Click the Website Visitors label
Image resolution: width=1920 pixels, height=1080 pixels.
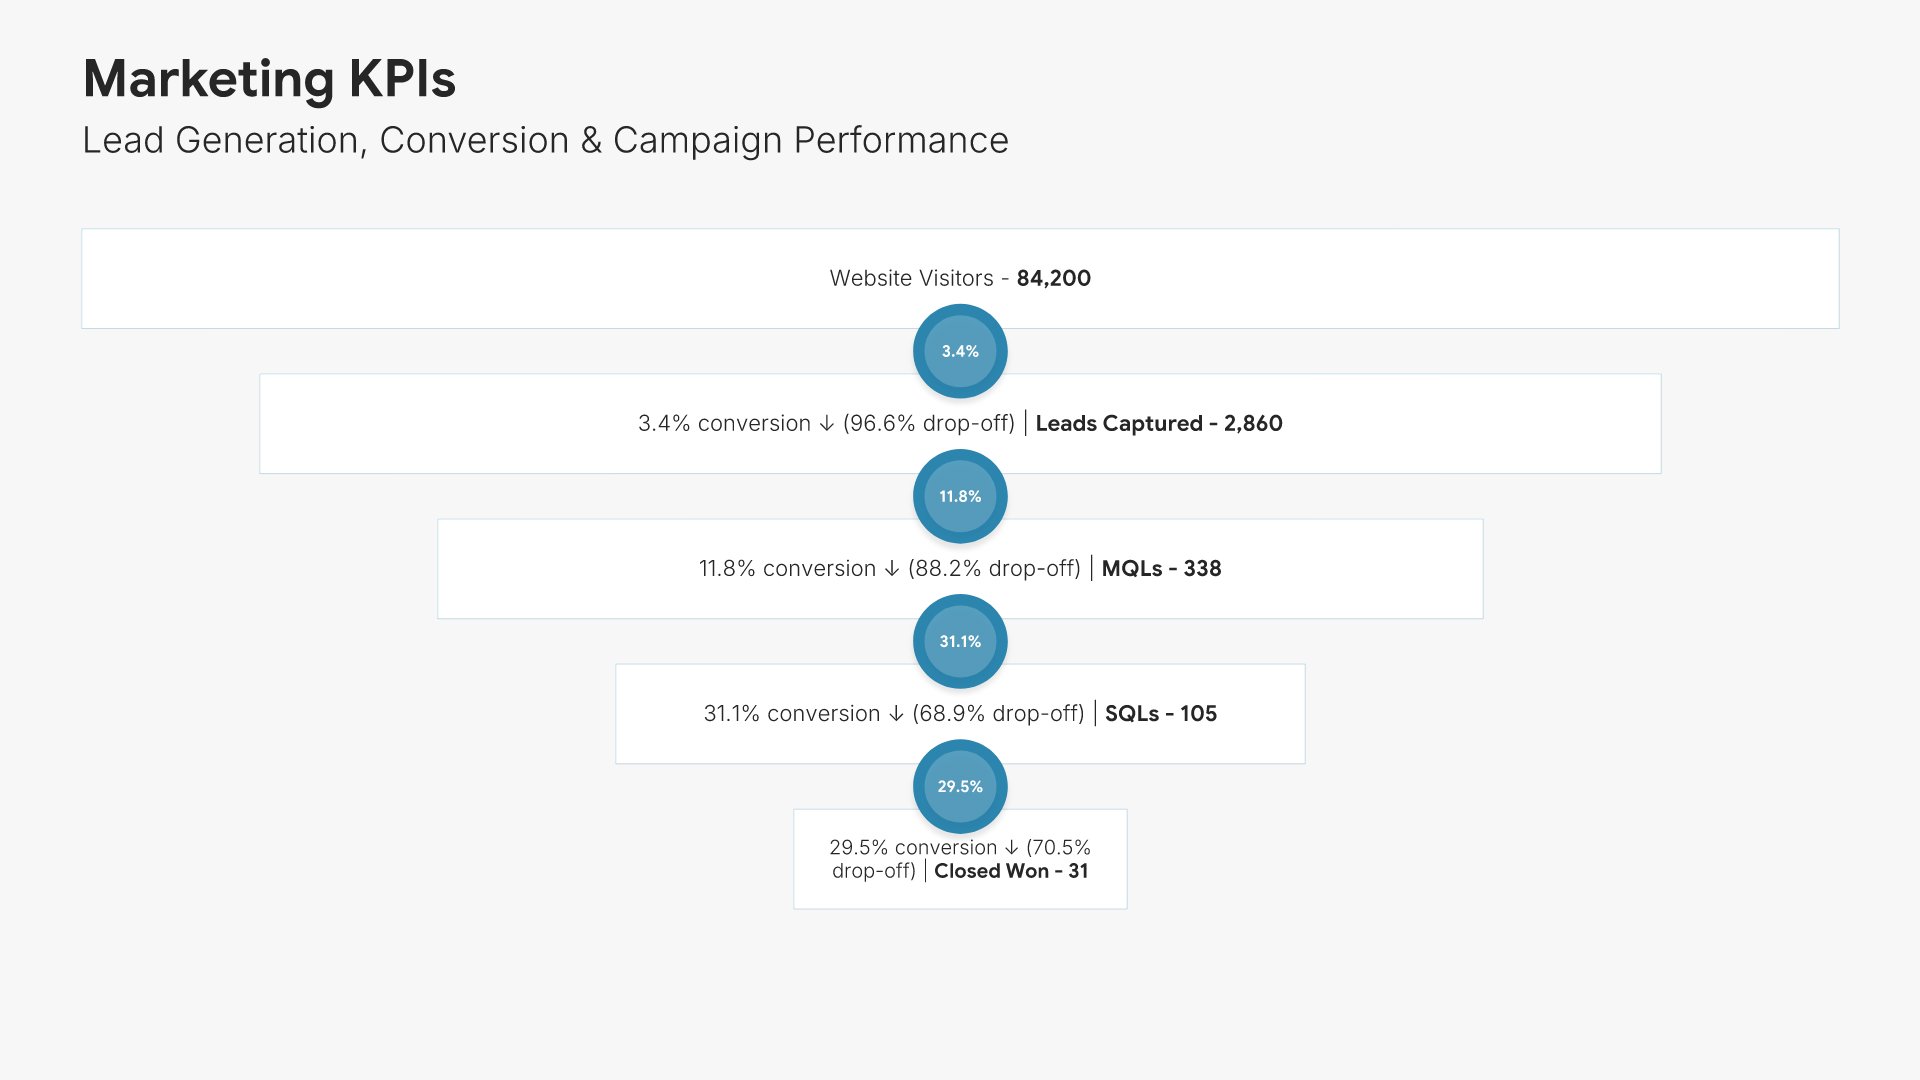click(911, 278)
